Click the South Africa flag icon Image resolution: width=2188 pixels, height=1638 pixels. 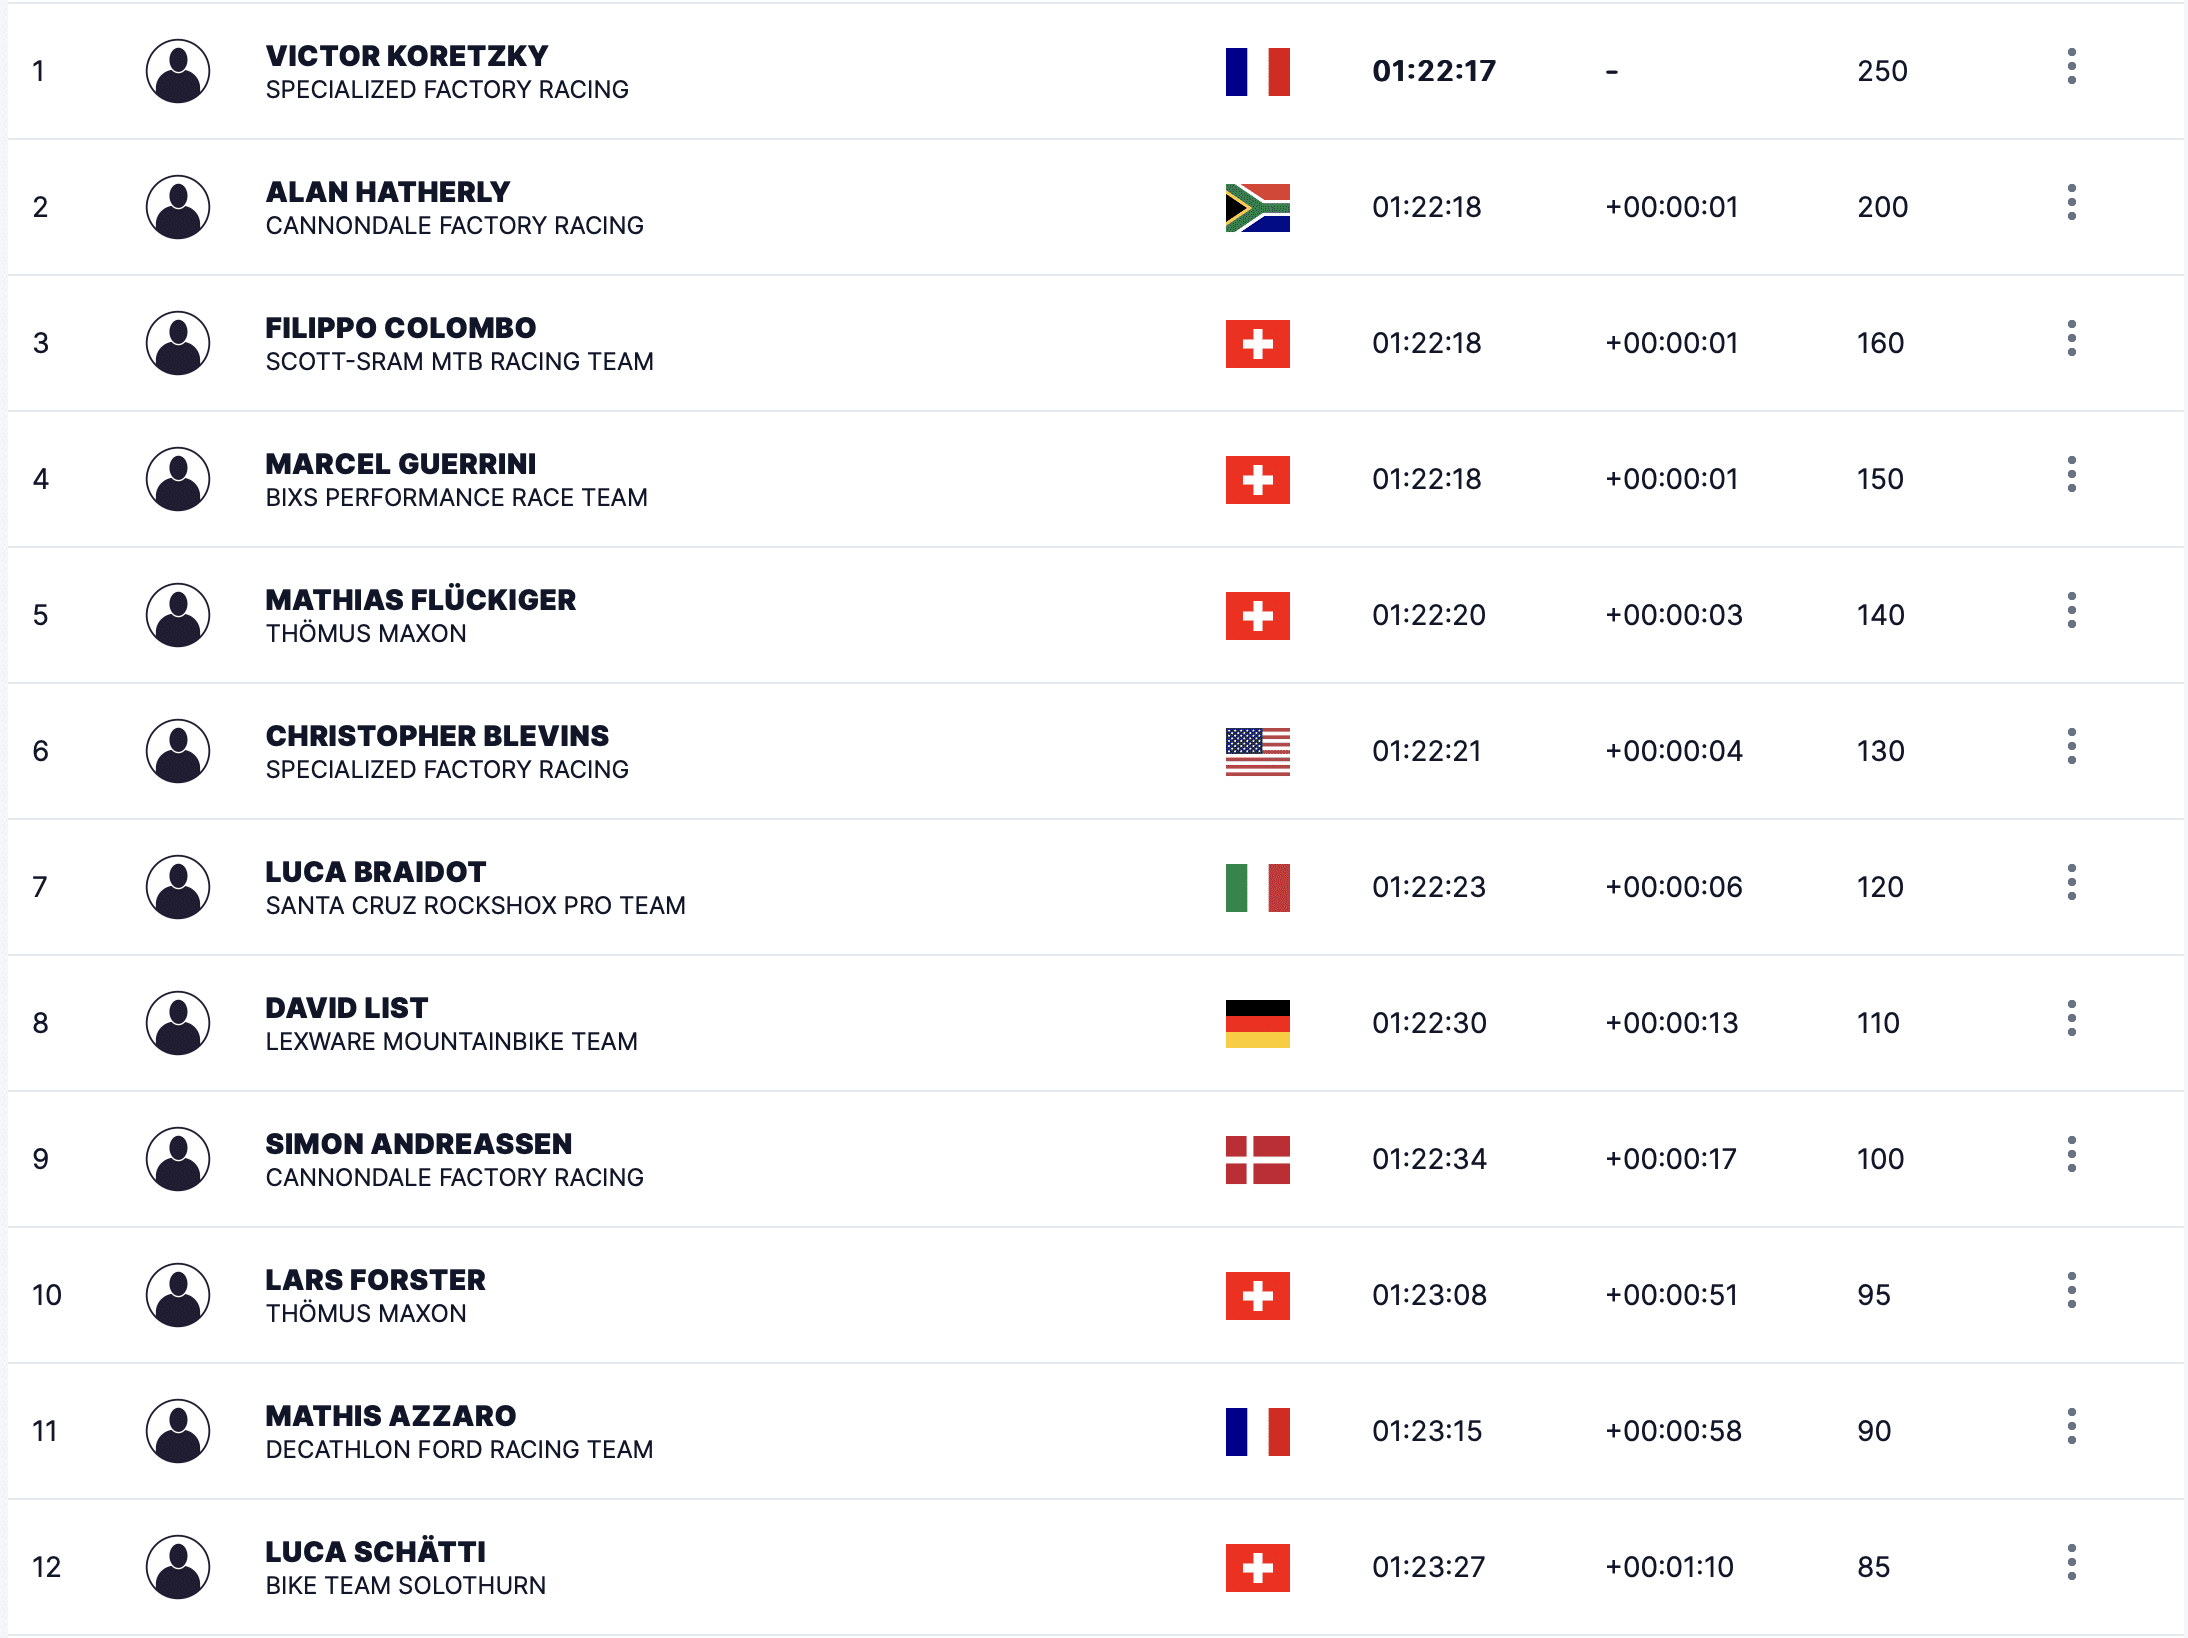click(1257, 208)
